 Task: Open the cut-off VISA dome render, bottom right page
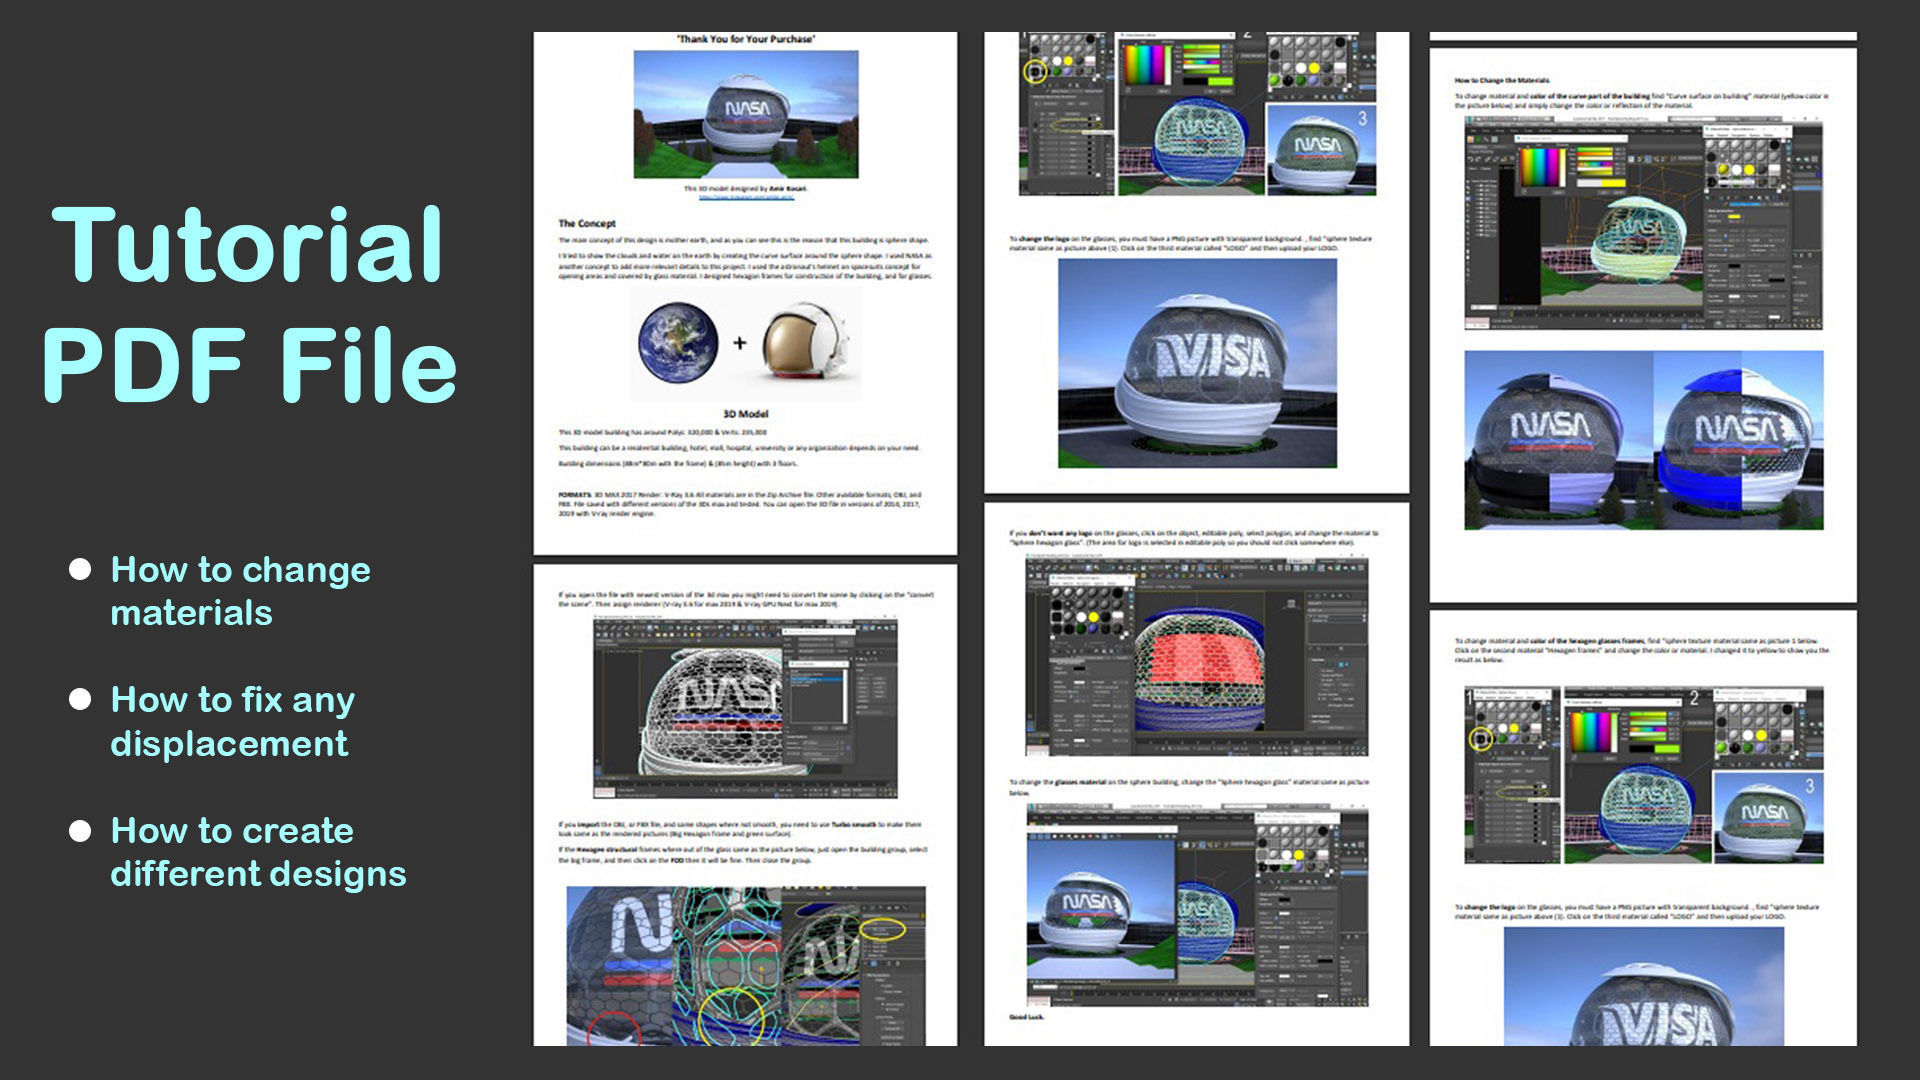1643,987
